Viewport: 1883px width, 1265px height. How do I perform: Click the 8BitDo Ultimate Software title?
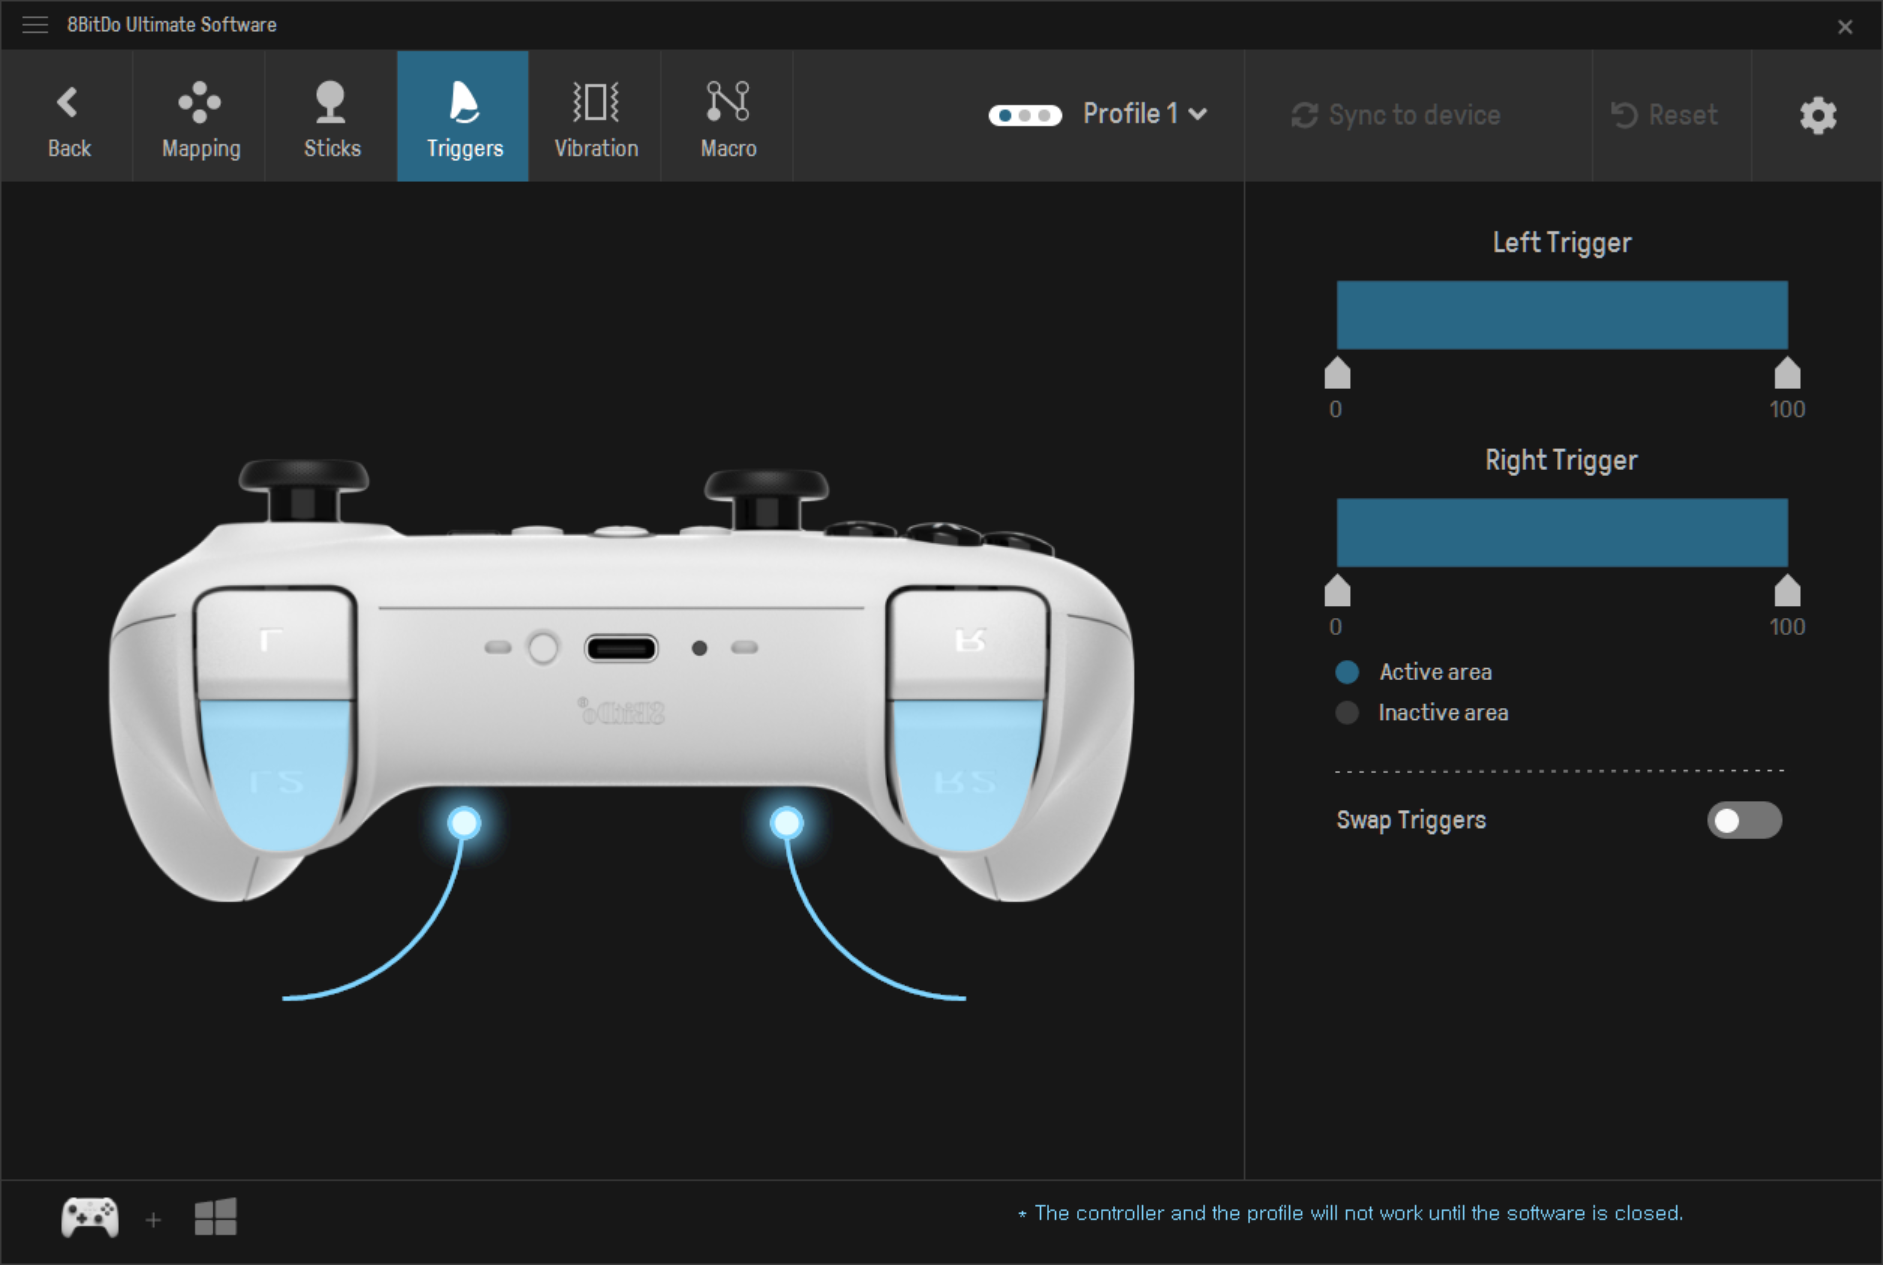coord(172,25)
